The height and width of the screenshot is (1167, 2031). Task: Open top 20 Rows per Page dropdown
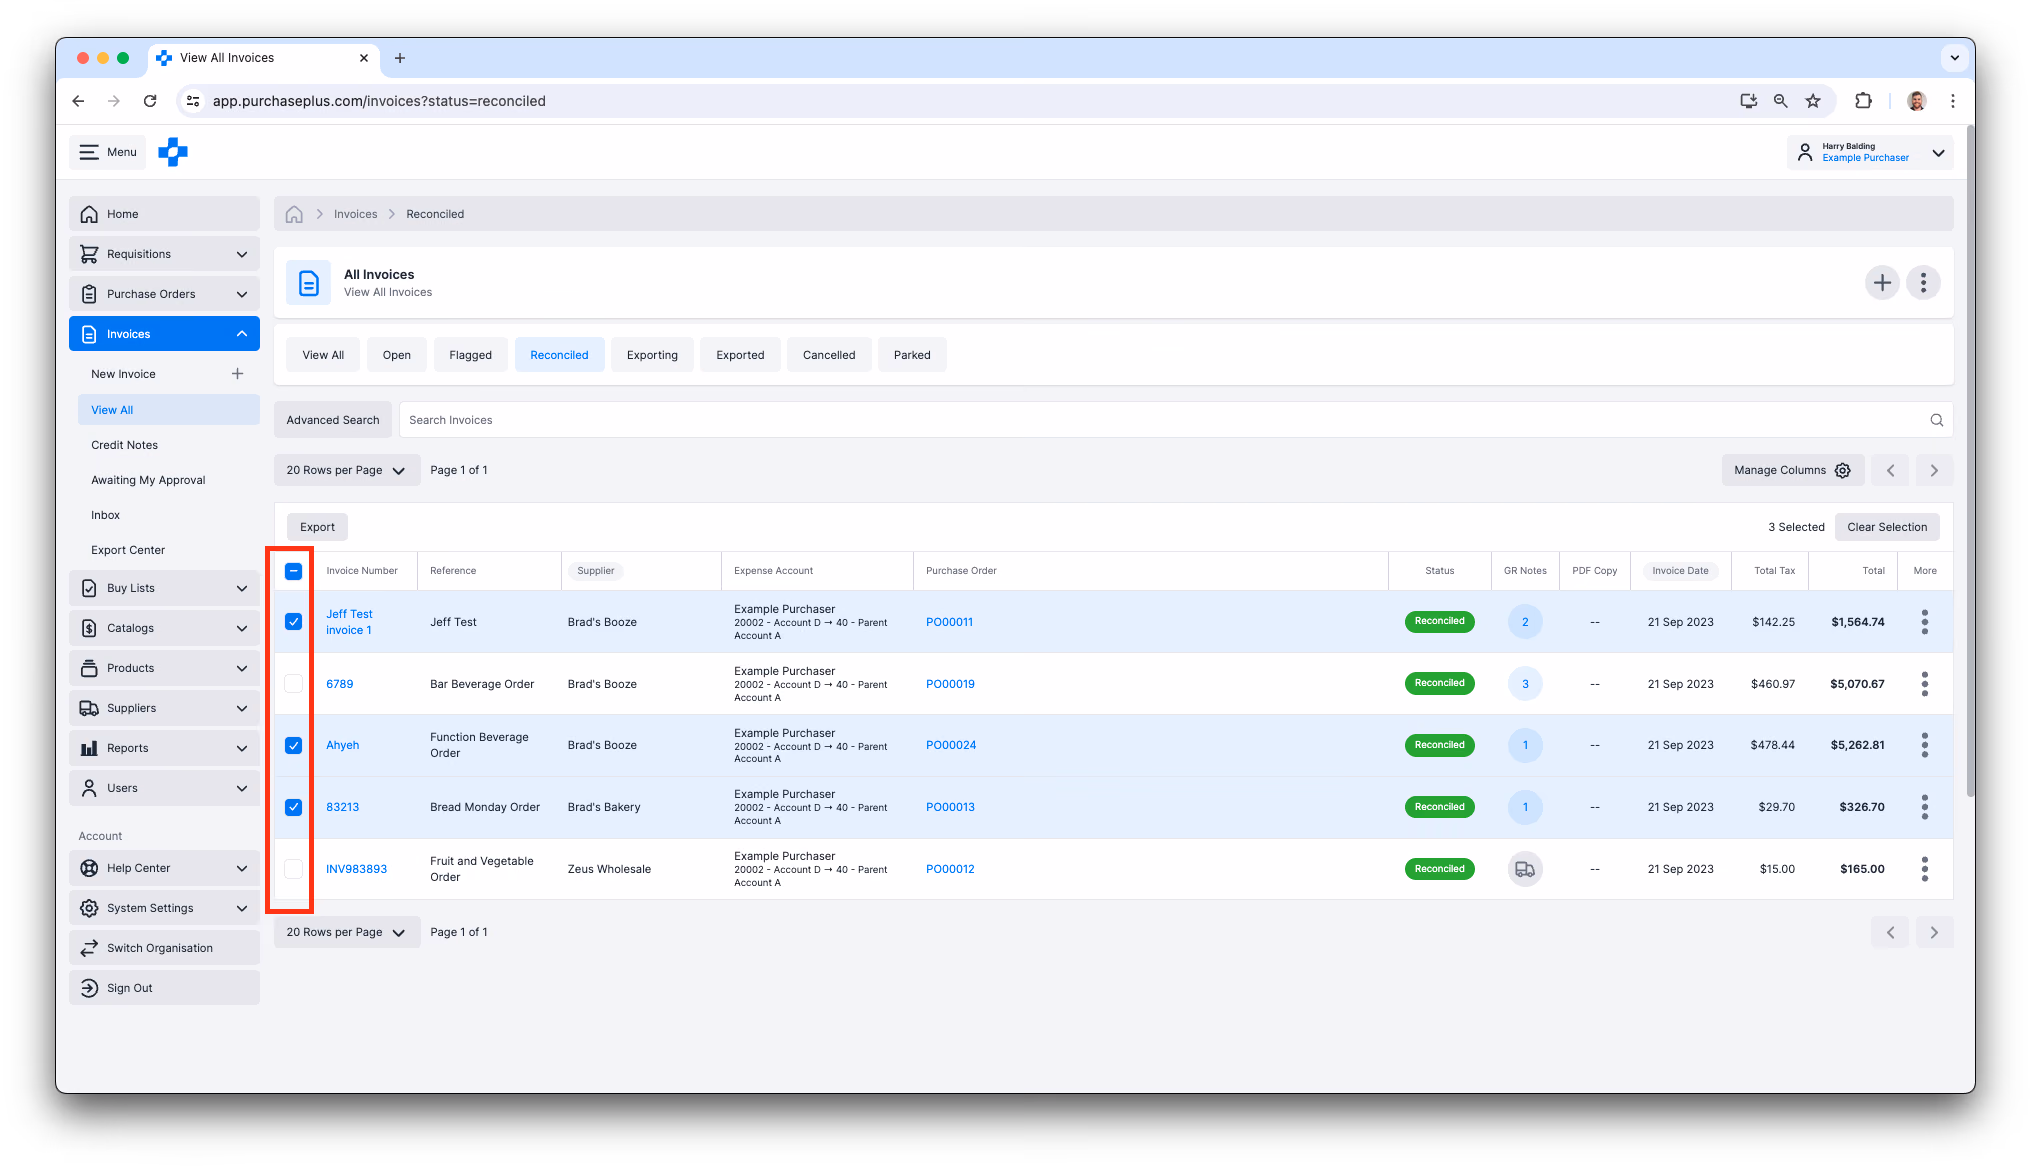346,470
